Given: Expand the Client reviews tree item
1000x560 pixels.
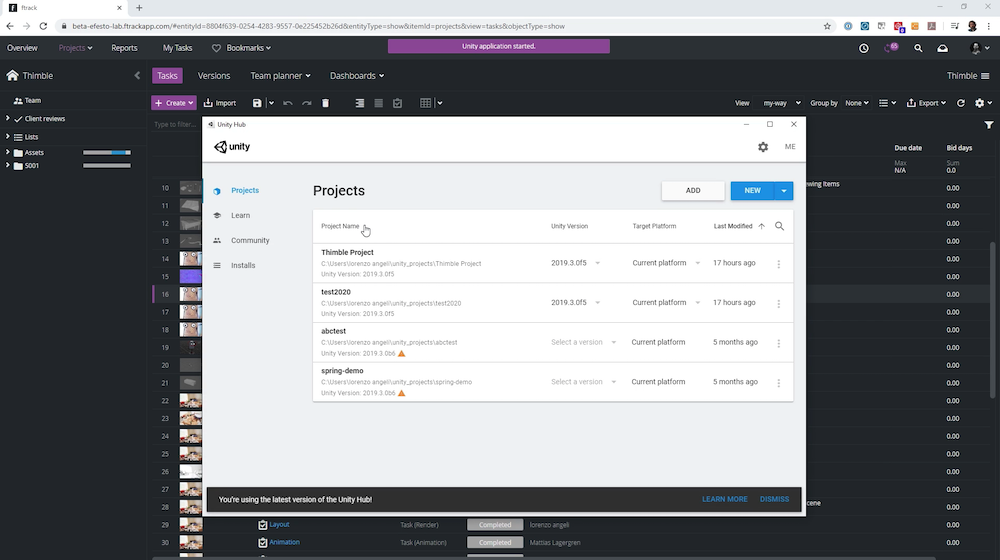Looking at the screenshot, I should 8,119.
